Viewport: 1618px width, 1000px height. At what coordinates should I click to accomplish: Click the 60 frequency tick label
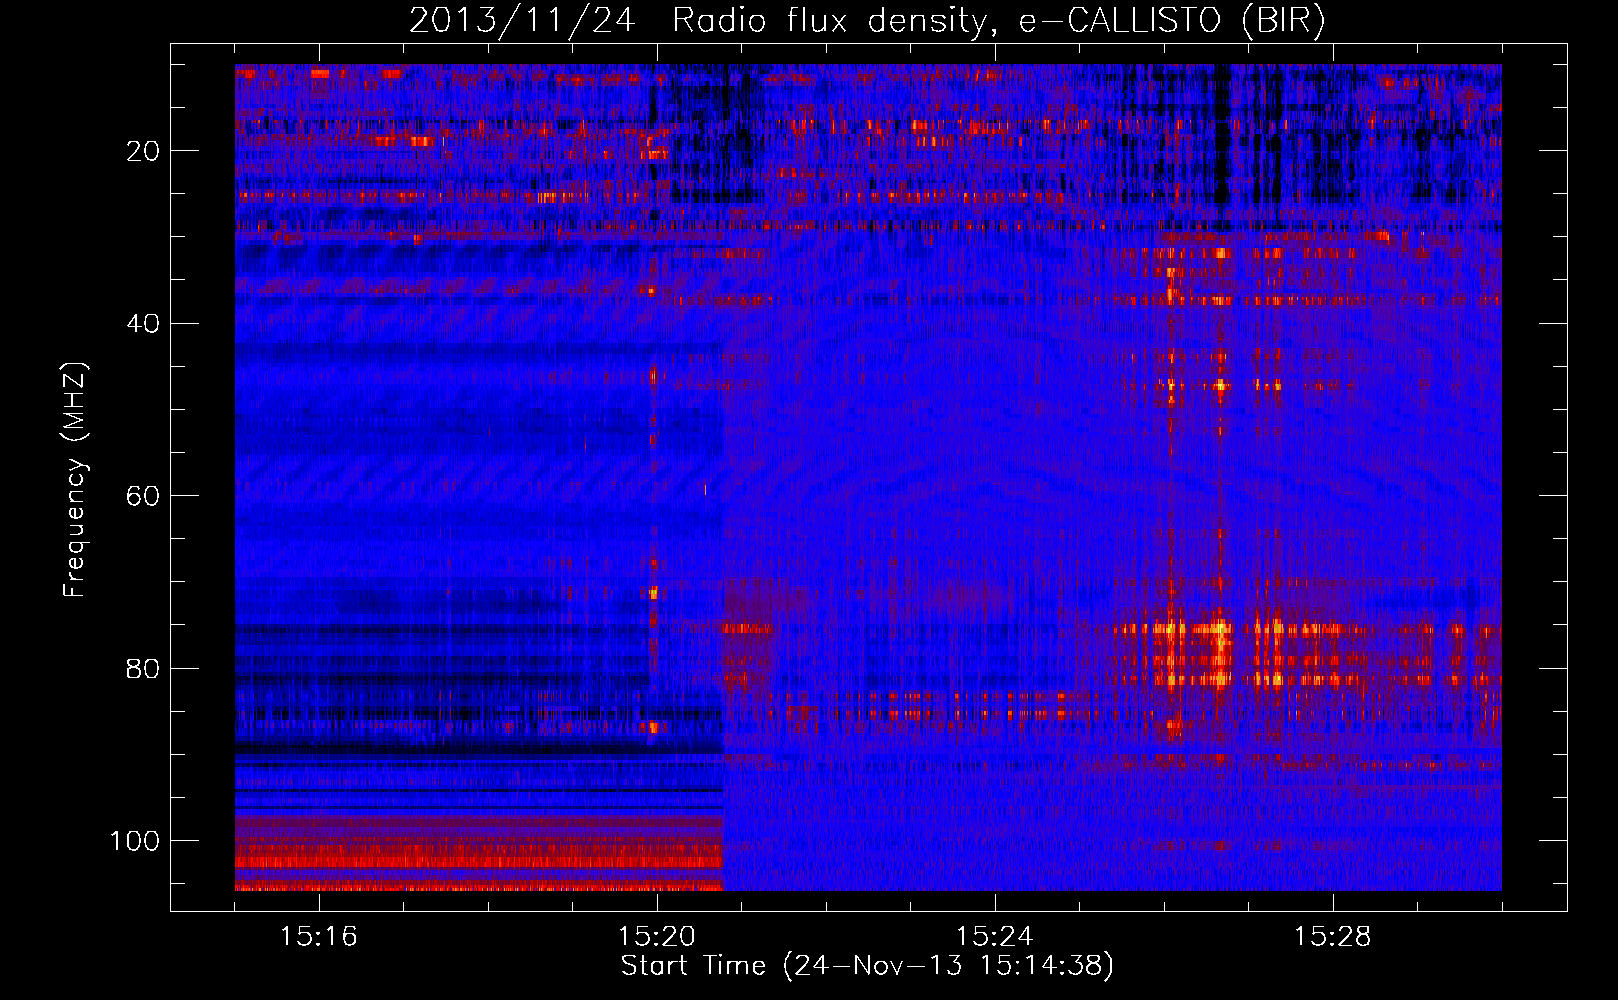[142, 496]
